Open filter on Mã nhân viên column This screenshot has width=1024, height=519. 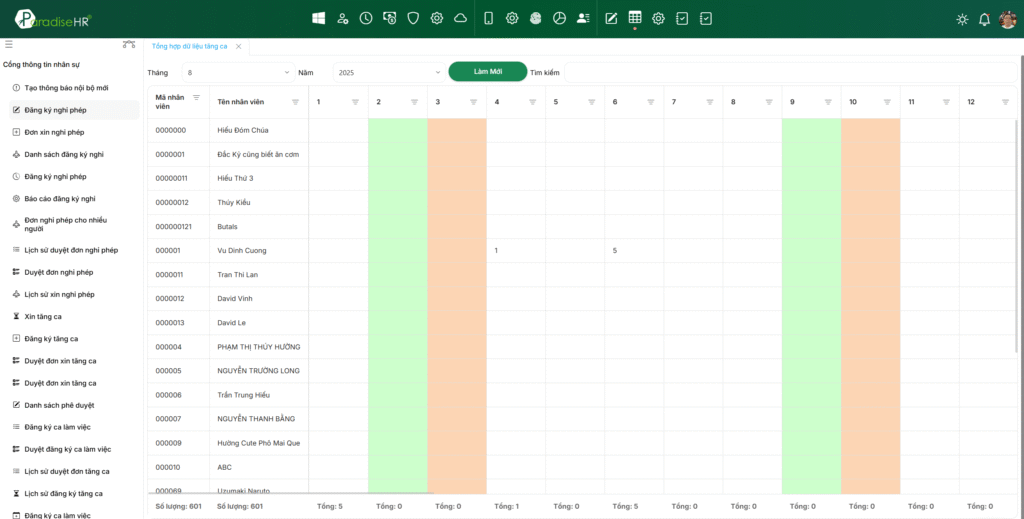pyautogui.click(x=196, y=98)
